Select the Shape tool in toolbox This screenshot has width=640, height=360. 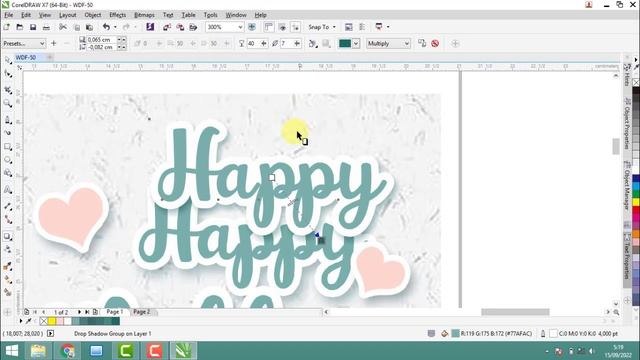click(7, 73)
